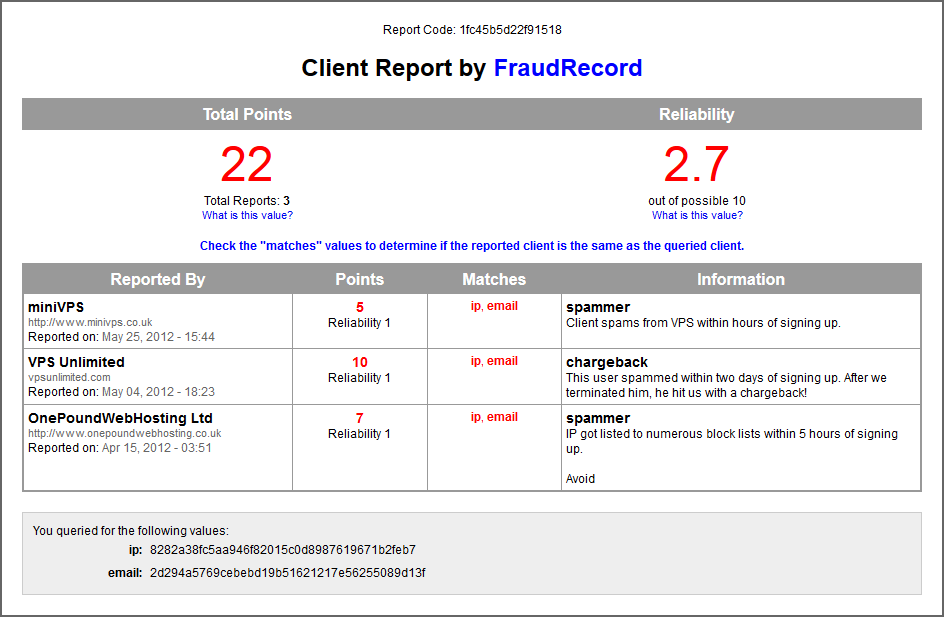Screen dimensions: 944x617
Task: Click the 'This user spammed within two days' description
Action: click(726, 385)
